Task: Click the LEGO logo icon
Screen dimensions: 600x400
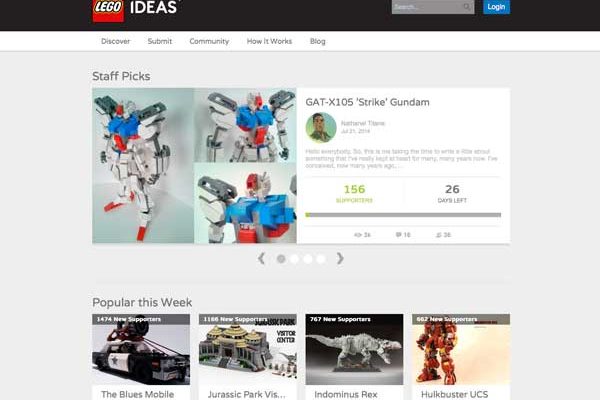Action: [x=108, y=11]
